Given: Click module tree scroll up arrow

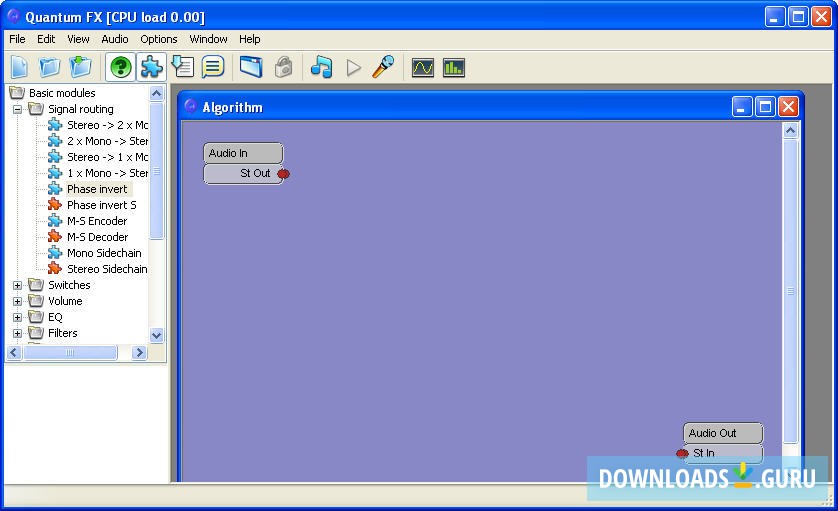Looking at the screenshot, I should (x=157, y=94).
